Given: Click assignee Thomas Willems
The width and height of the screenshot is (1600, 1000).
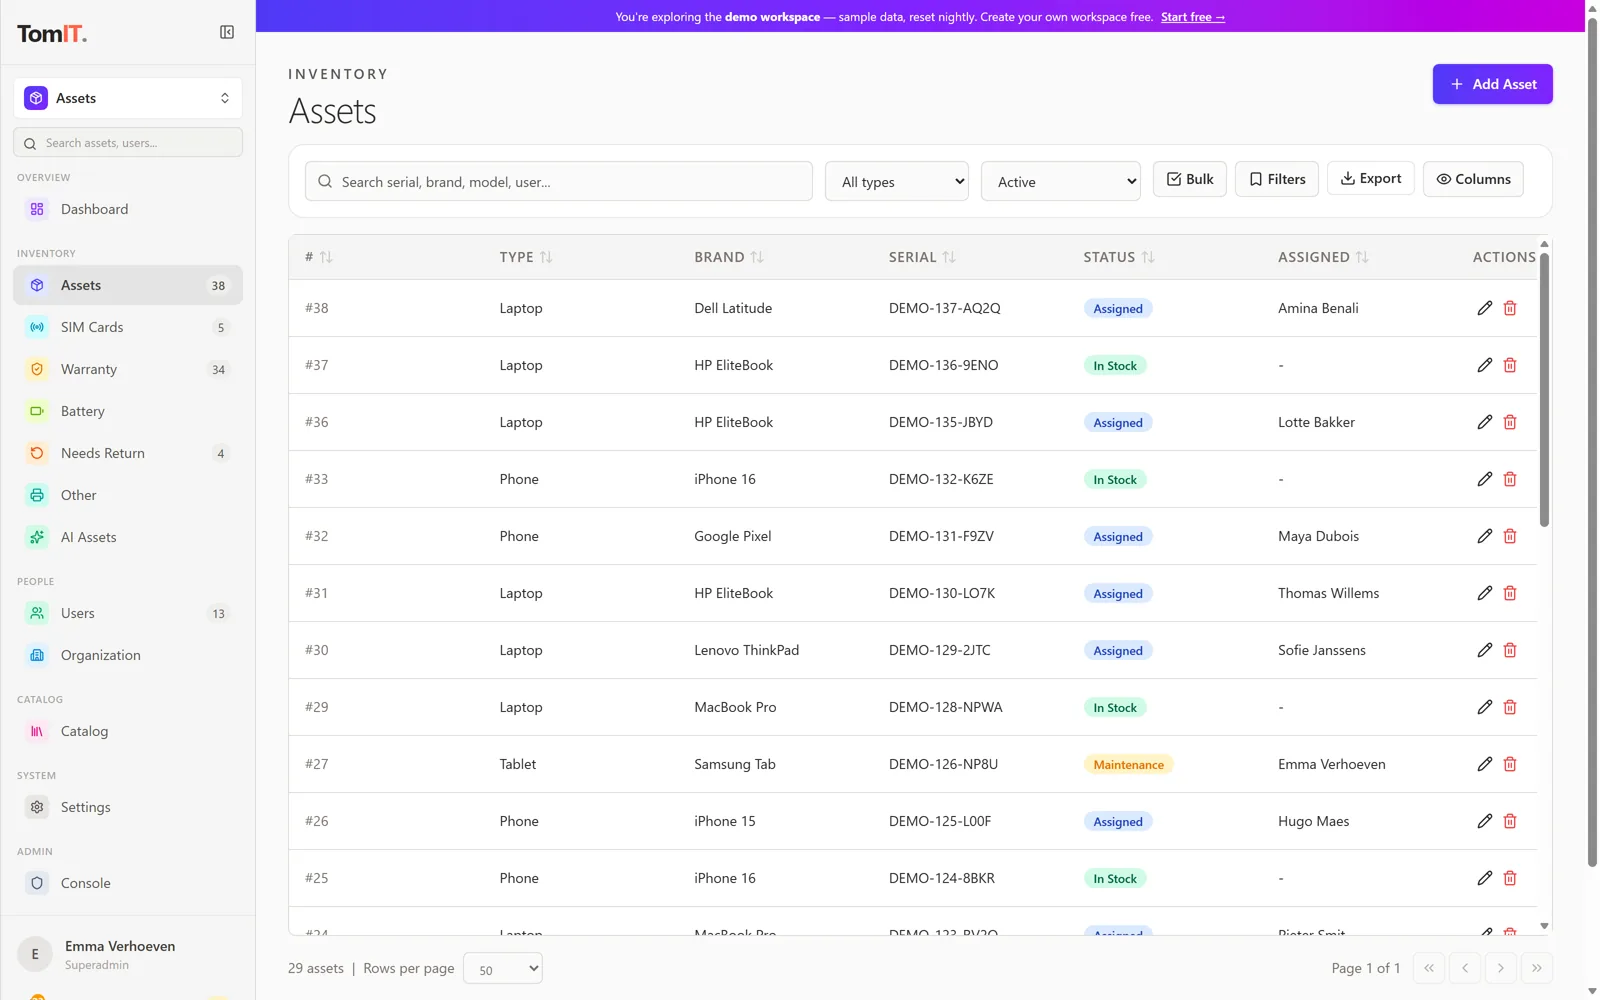Looking at the screenshot, I should [1328, 593].
